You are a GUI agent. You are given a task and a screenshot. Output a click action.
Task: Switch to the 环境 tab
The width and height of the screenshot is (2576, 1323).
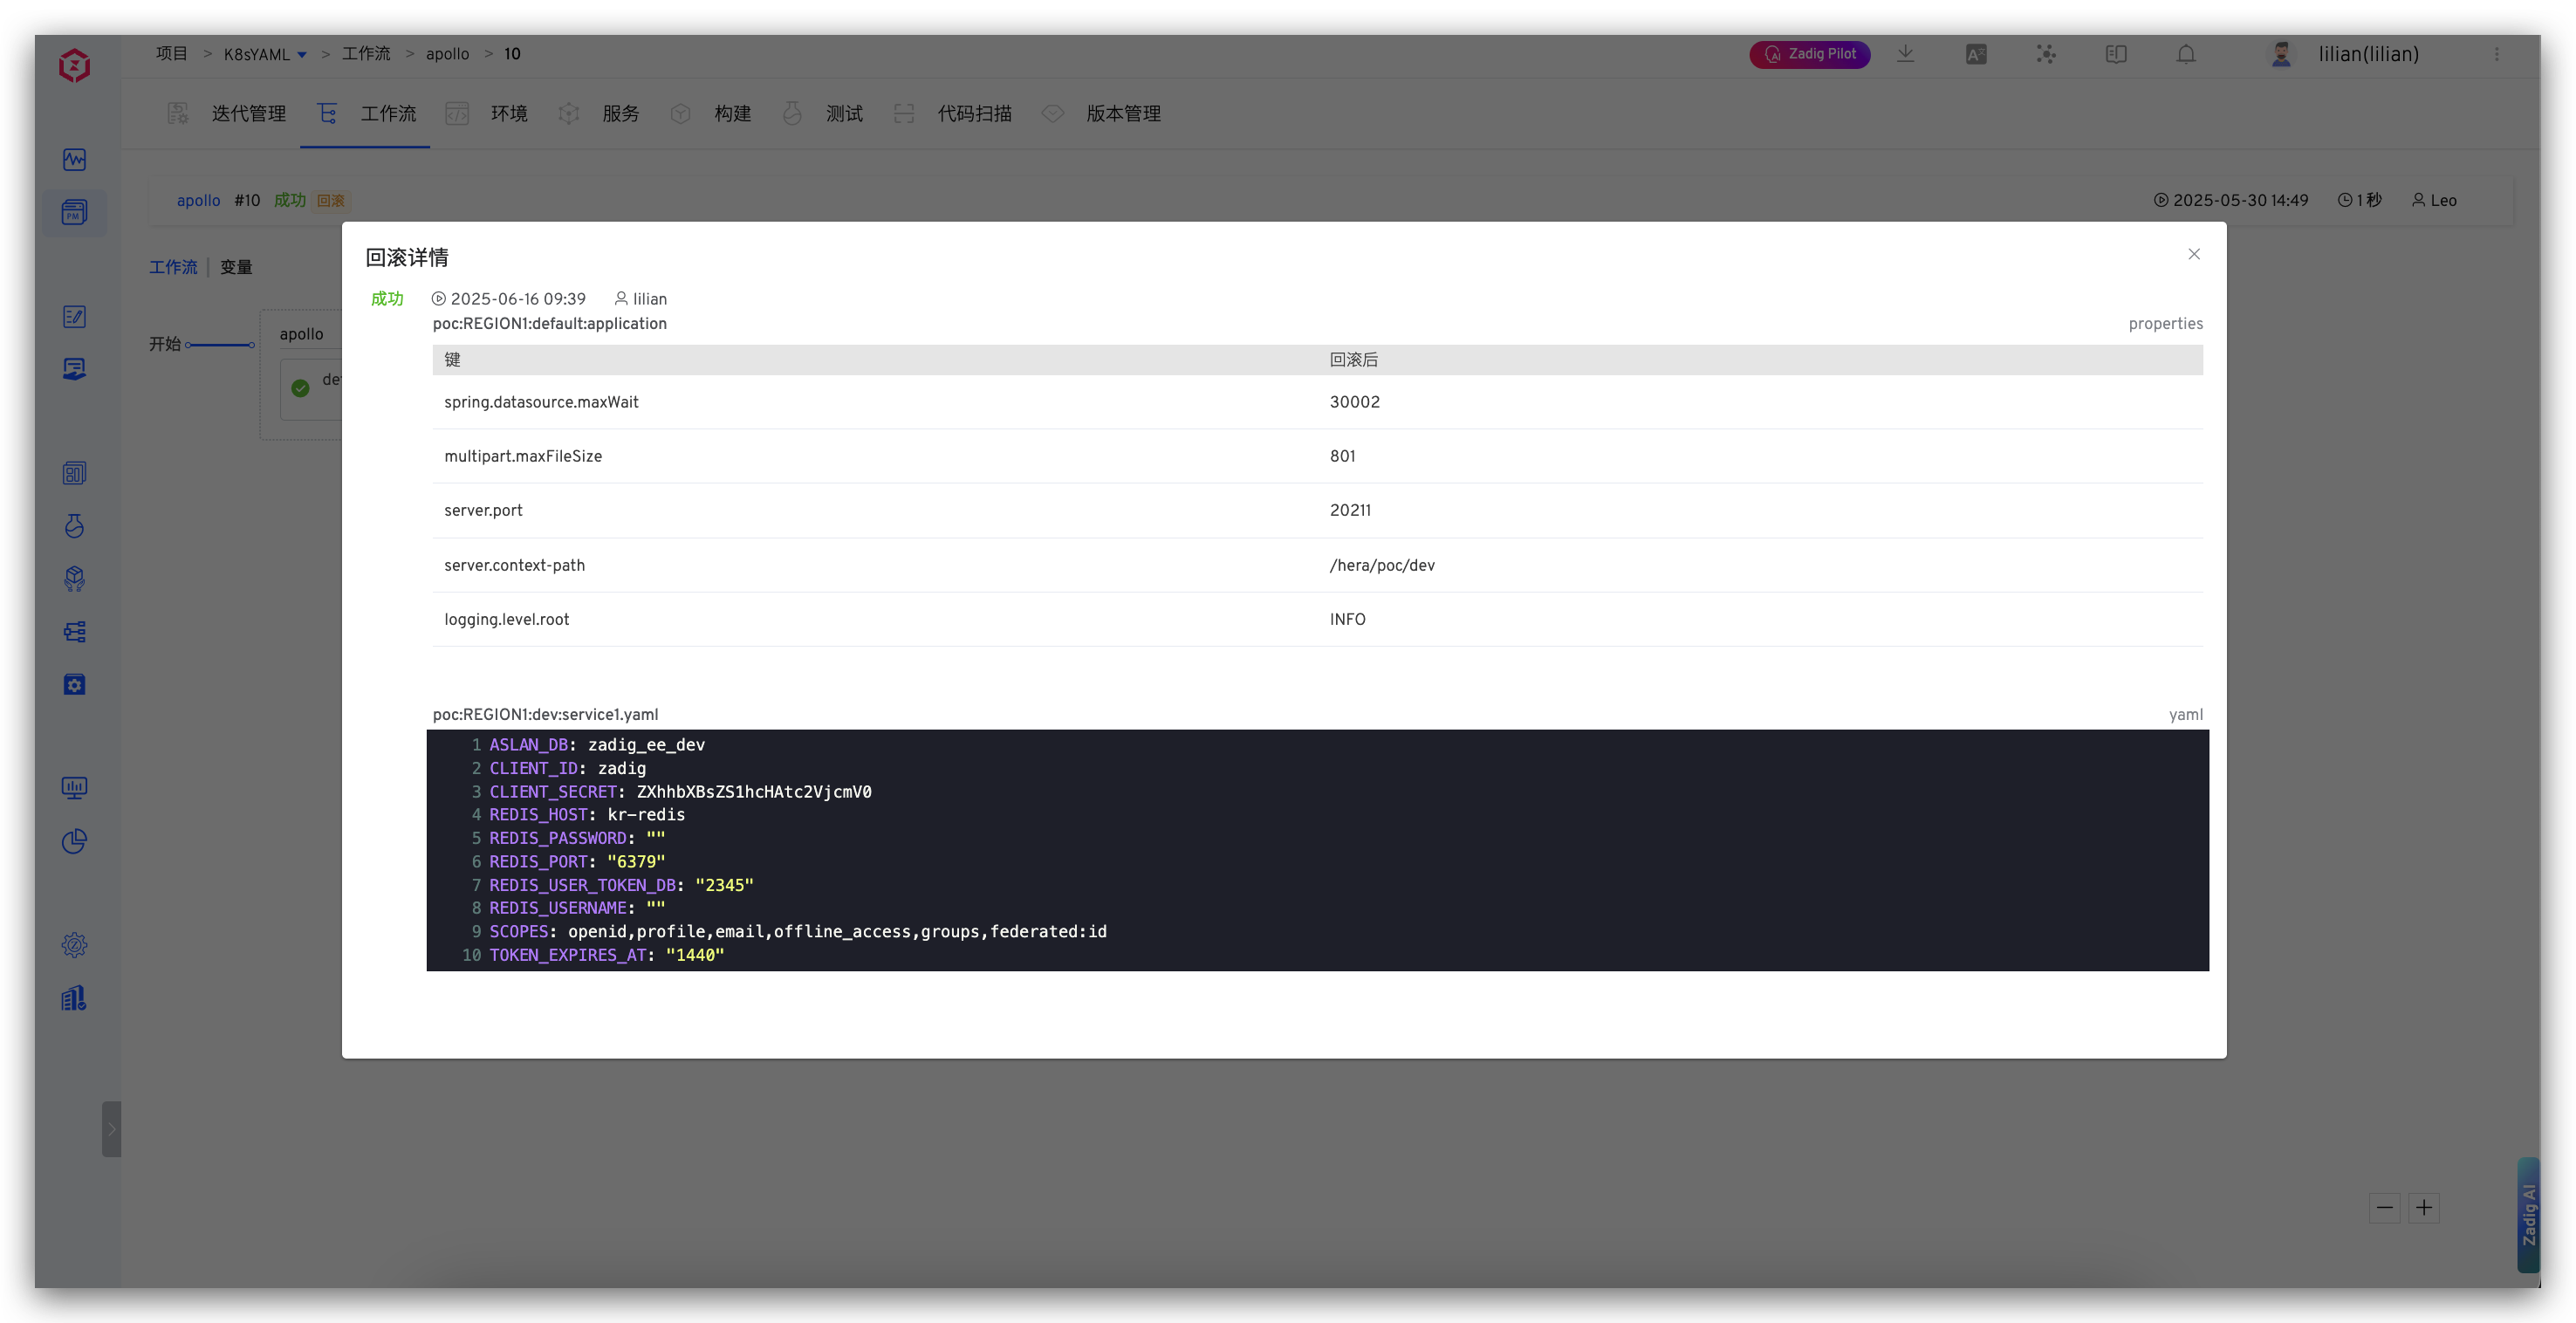508,114
